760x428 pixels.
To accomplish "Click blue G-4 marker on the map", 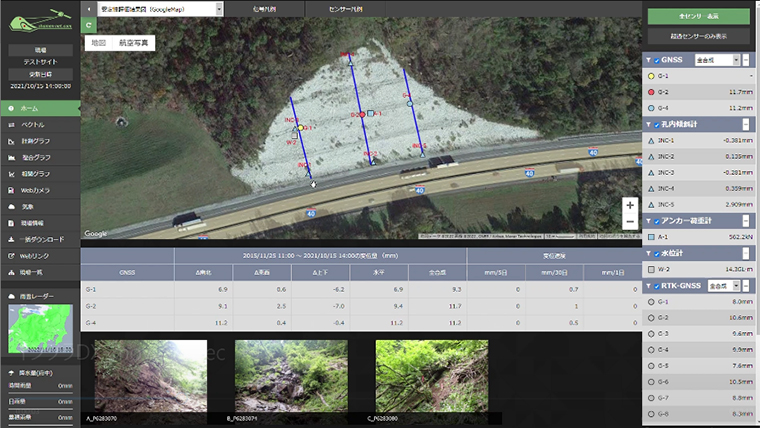I will coord(410,104).
